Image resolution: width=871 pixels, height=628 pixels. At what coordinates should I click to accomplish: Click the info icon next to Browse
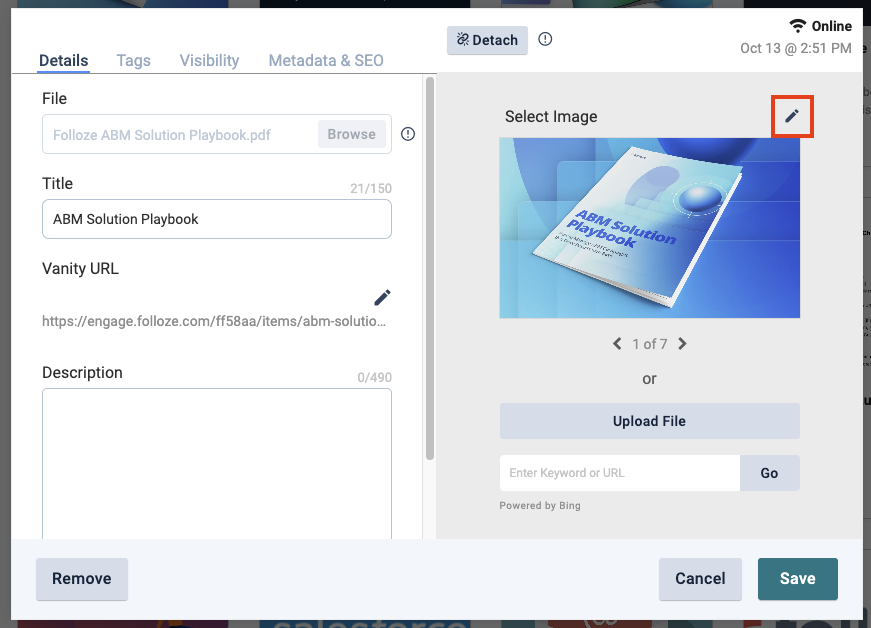tap(408, 135)
